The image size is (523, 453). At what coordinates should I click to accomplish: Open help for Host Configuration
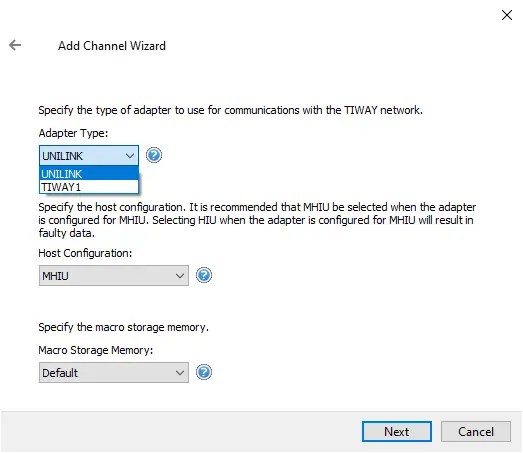pos(204,276)
